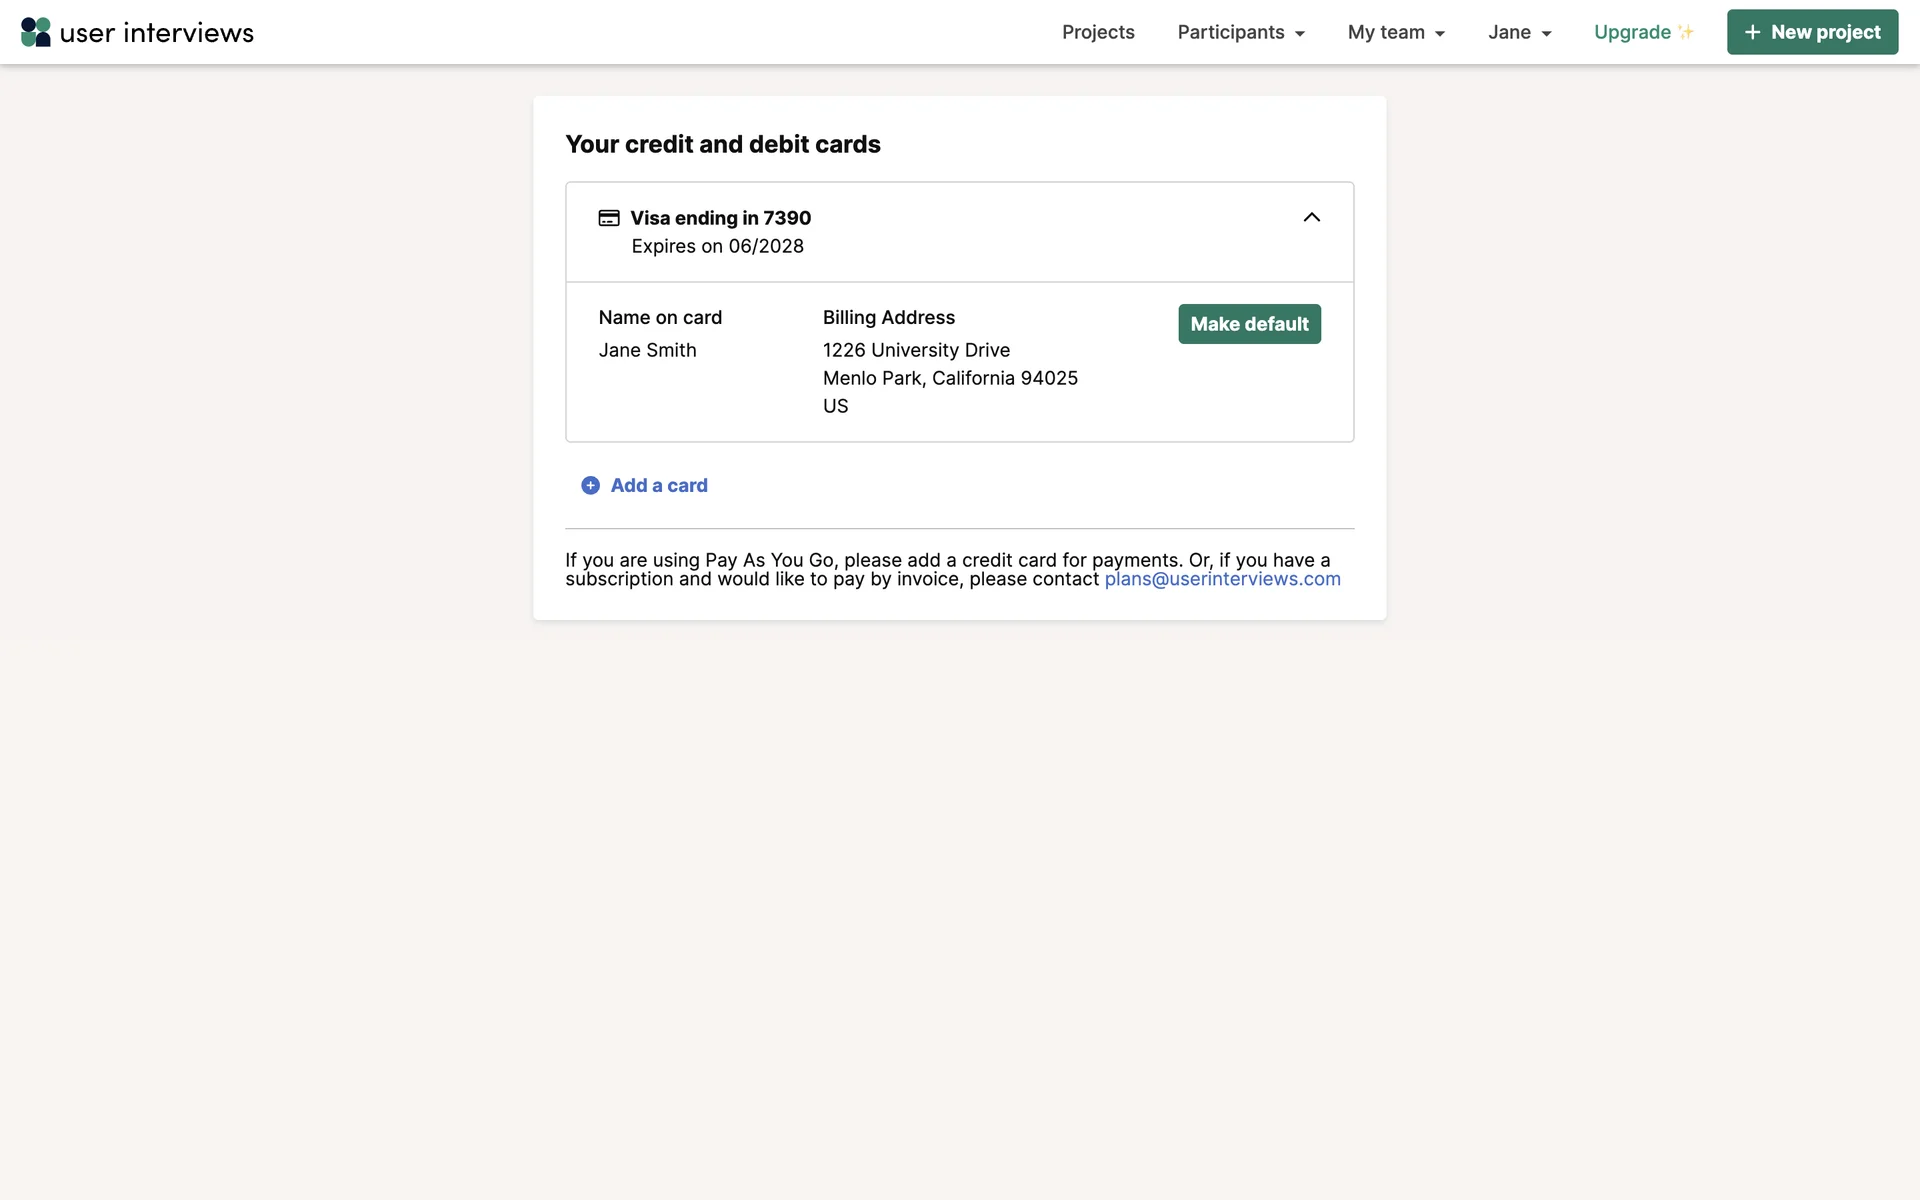Viewport: 1920px width, 1200px height.
Task: Click the sparkle icon next to Upgrade
Action: (1686, 32)
